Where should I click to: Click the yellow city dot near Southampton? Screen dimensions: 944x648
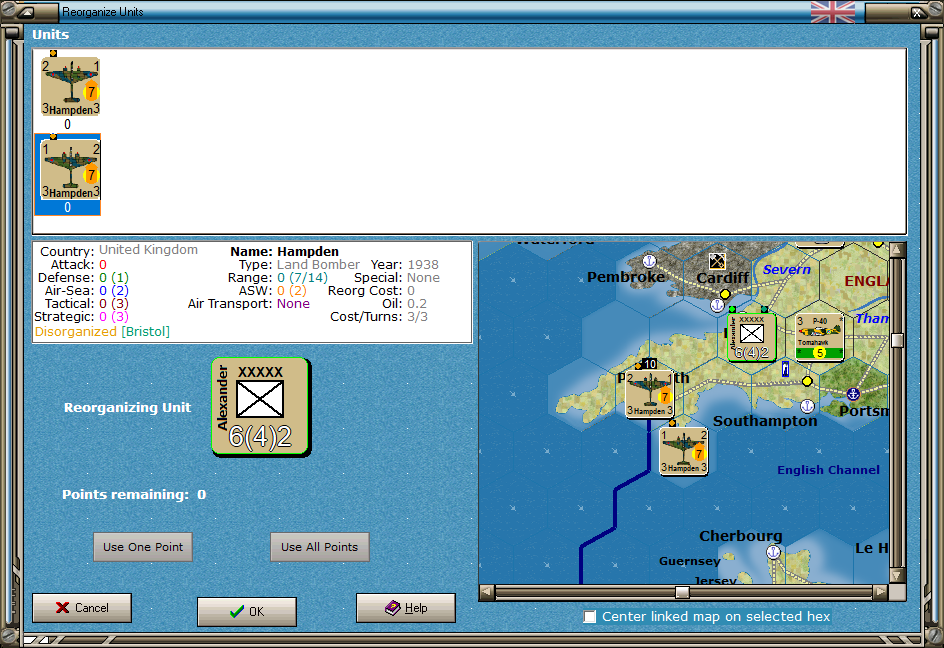[807, 381]
